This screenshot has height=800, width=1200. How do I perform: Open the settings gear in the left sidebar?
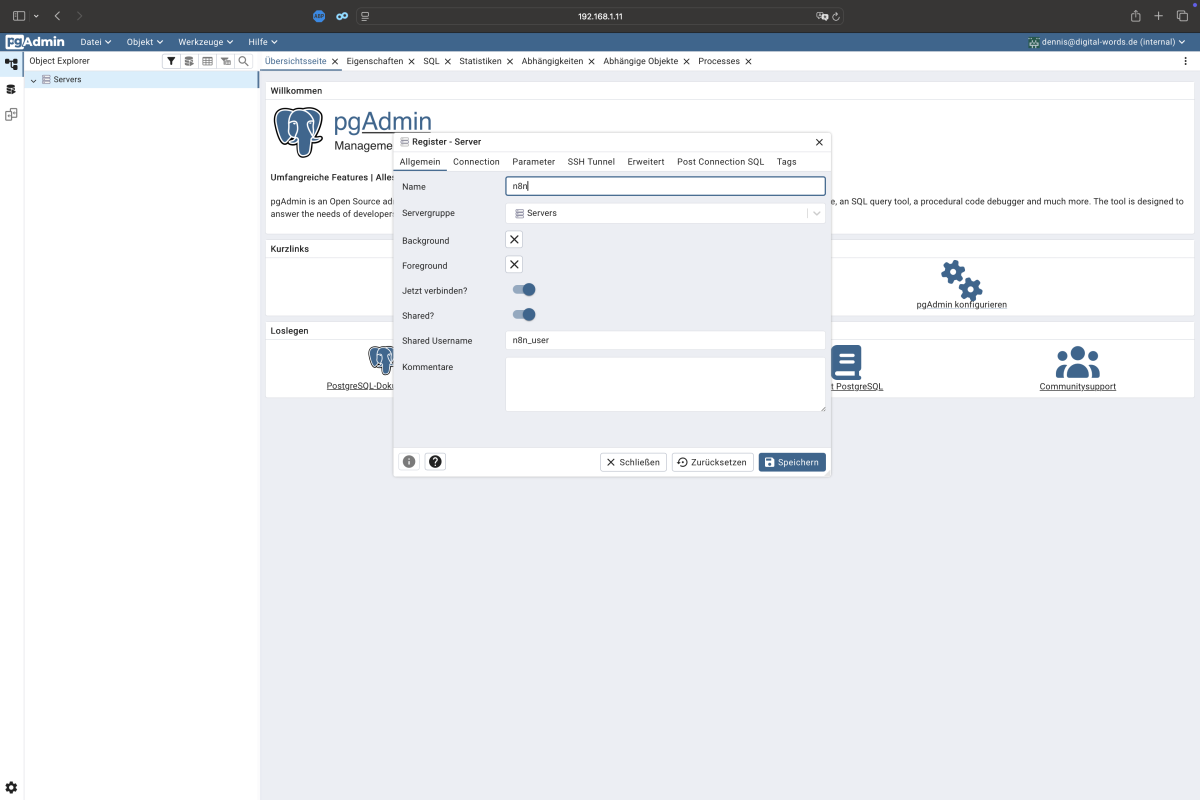click(x=12, y=788)
